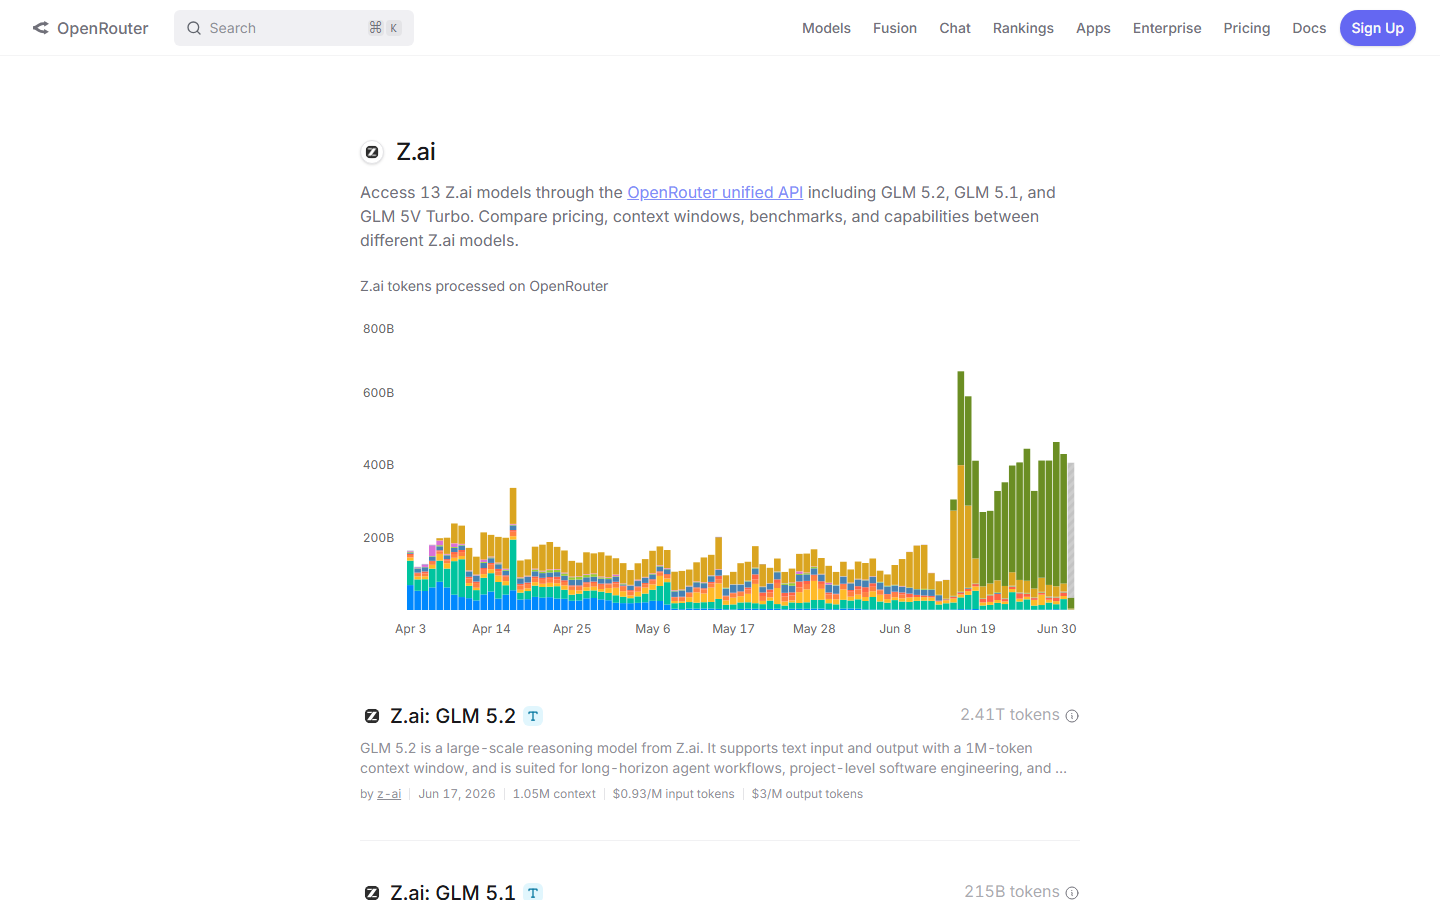
Task: Open the Pricing page
Action: tap(1246, 28)
